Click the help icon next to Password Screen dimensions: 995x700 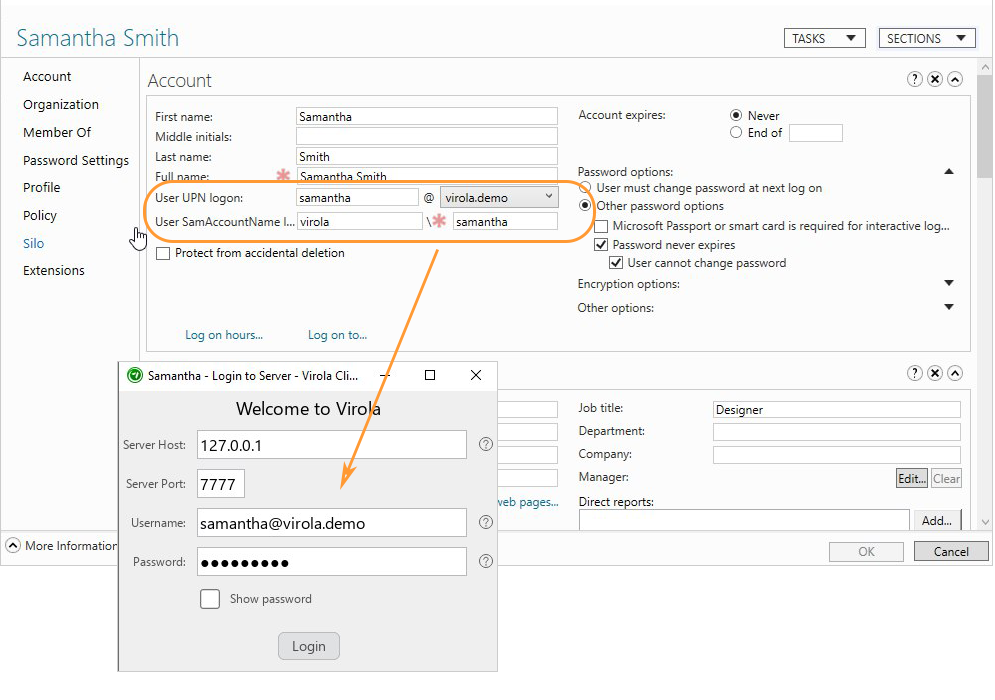[x=486, y=561]
